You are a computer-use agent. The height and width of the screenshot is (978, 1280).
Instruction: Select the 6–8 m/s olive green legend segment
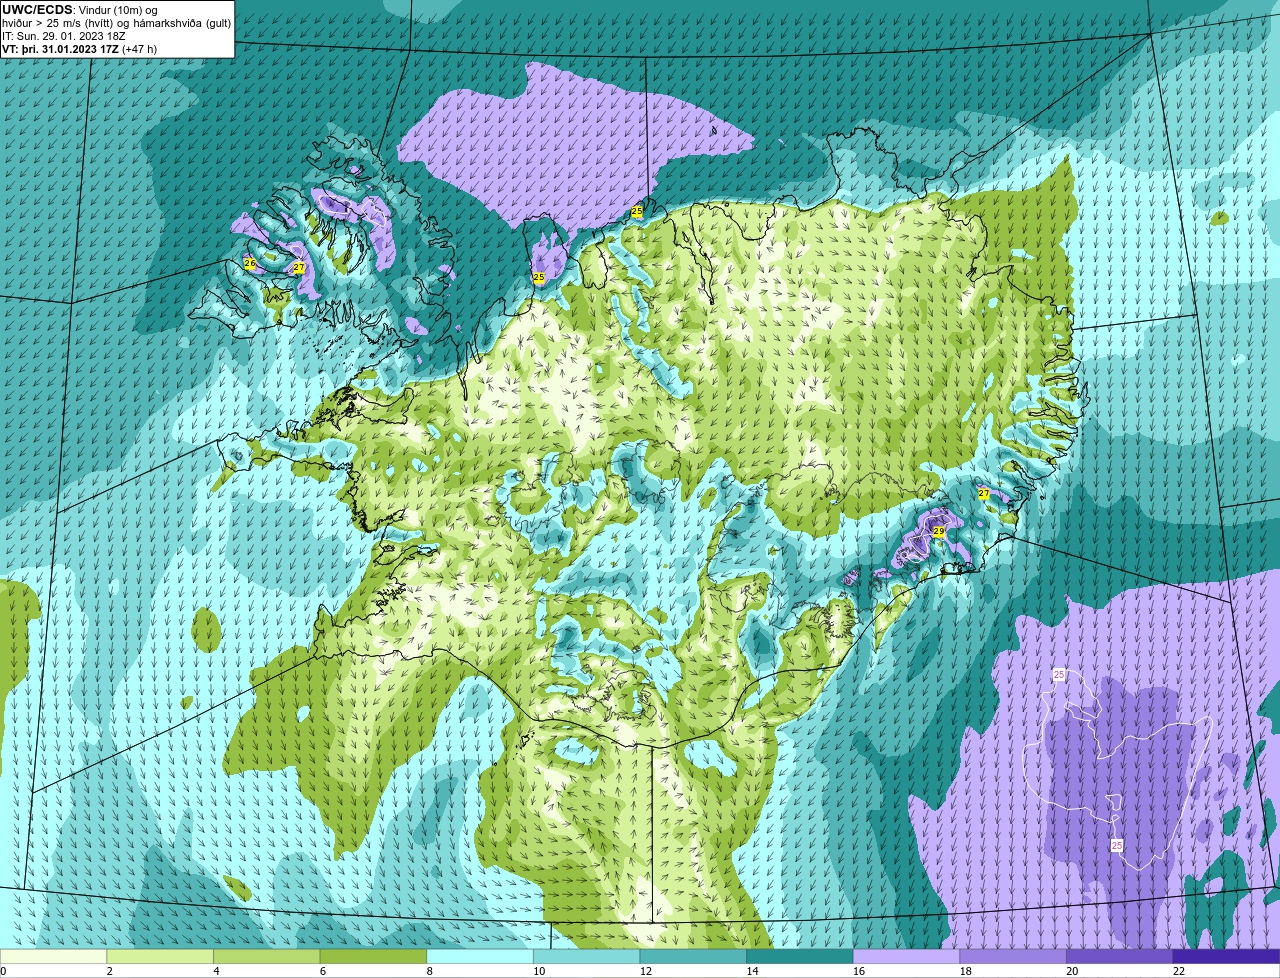[373, 956]
